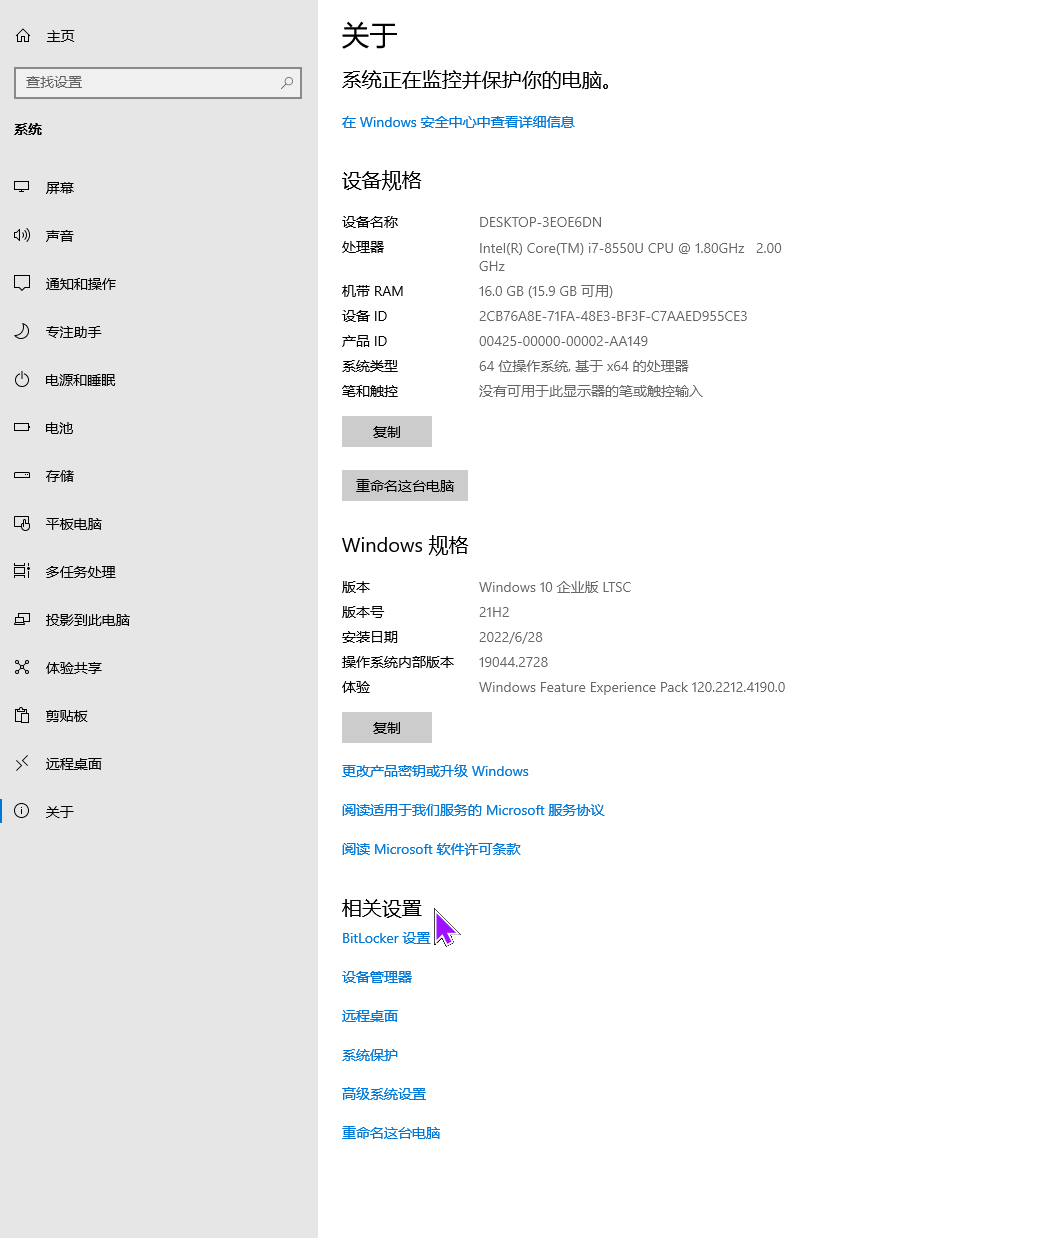
Task: Open Device Manager (设备管理器) link
Action: (x=377, y=977)
